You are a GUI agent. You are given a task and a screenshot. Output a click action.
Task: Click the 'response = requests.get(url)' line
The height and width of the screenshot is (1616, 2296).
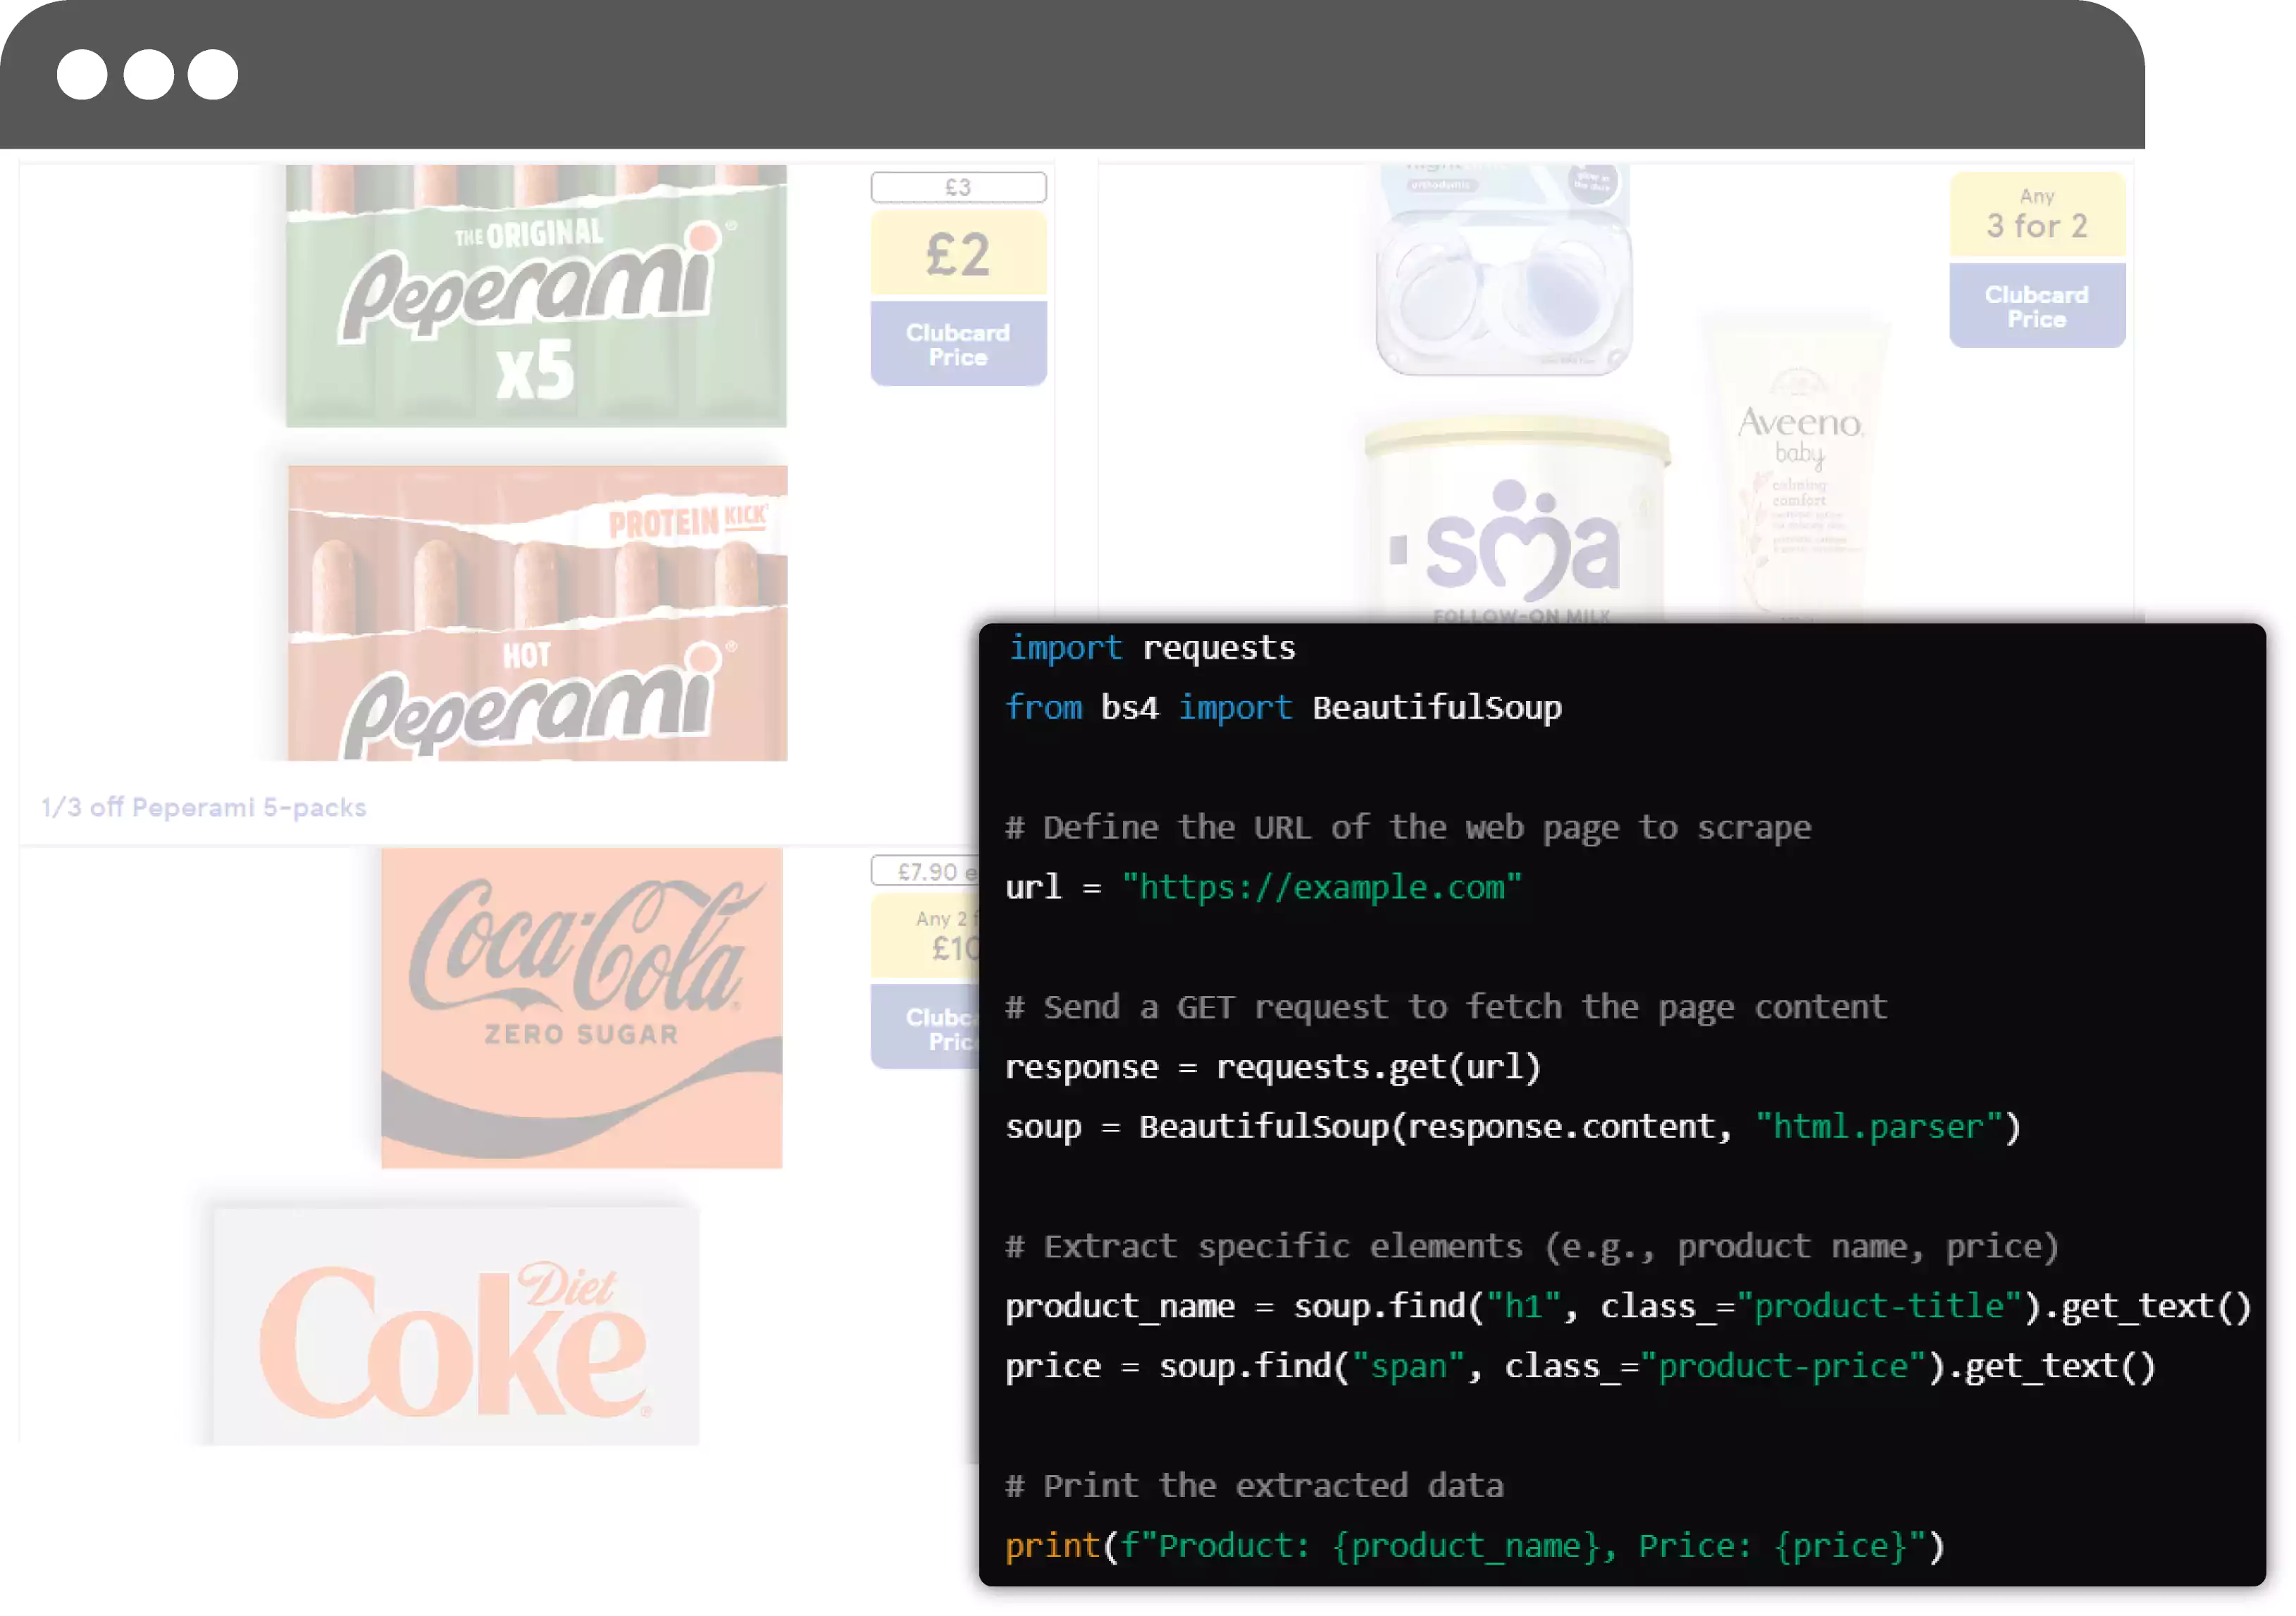pos(1273,1067)
